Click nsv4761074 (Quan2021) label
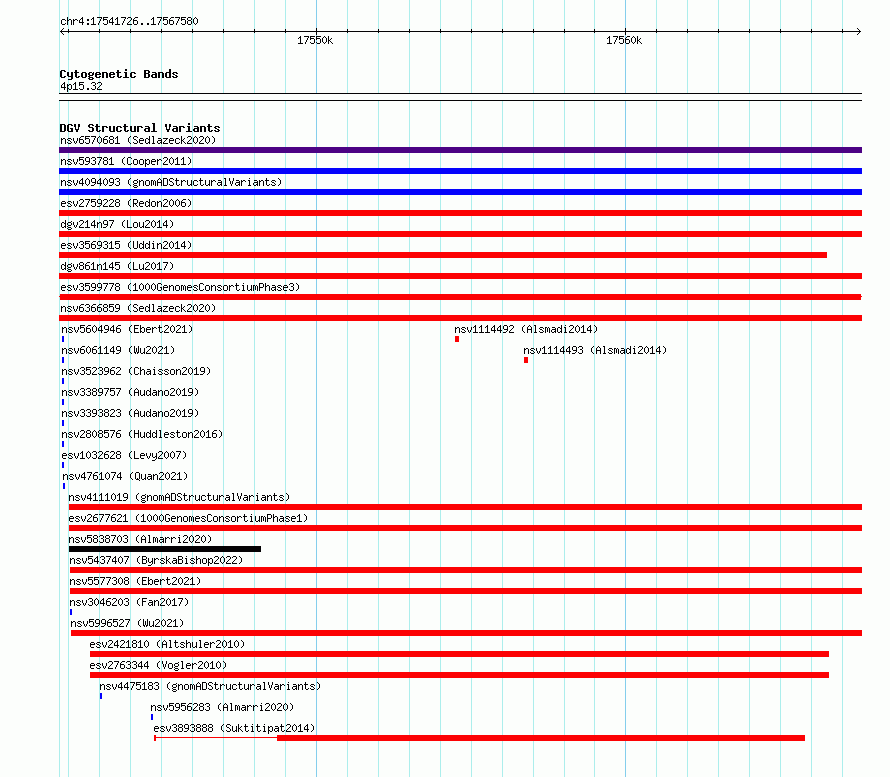Image resolution: width=890 pixels, height=777 pixels. click(125, 476)
